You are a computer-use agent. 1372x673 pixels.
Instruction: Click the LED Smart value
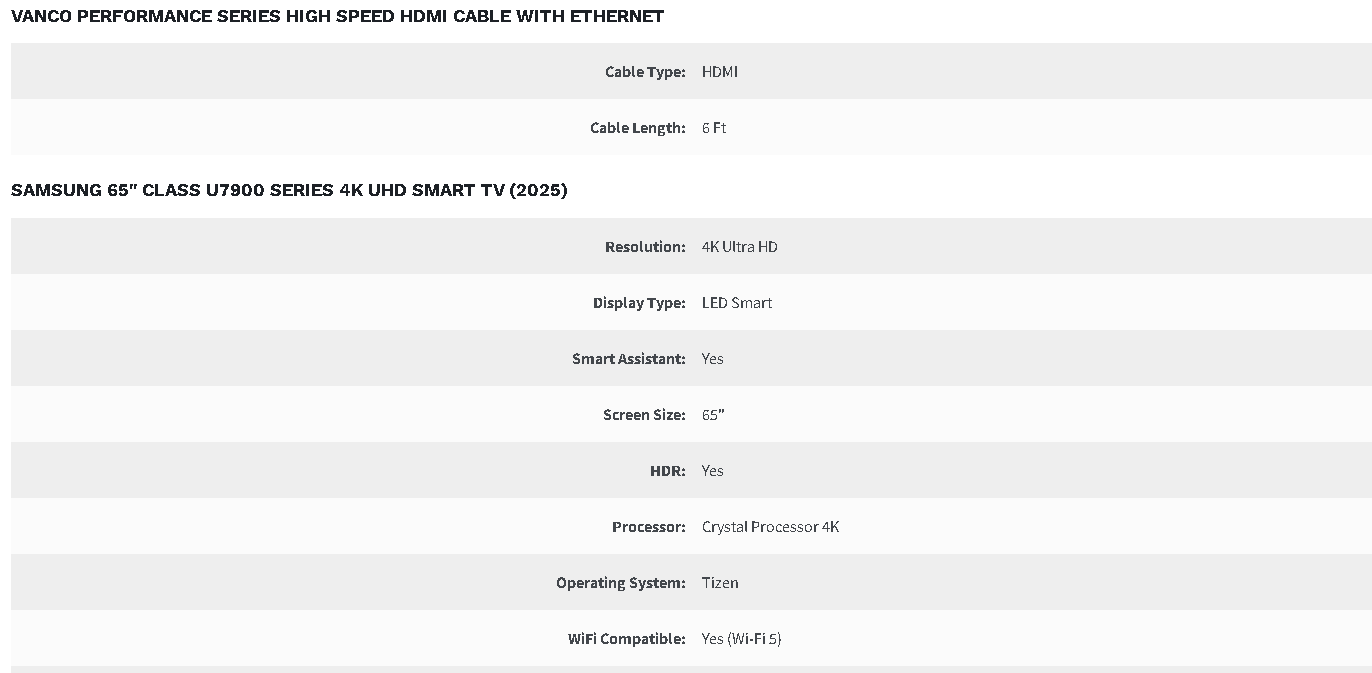pyautogui.click(x=737, y=303)
